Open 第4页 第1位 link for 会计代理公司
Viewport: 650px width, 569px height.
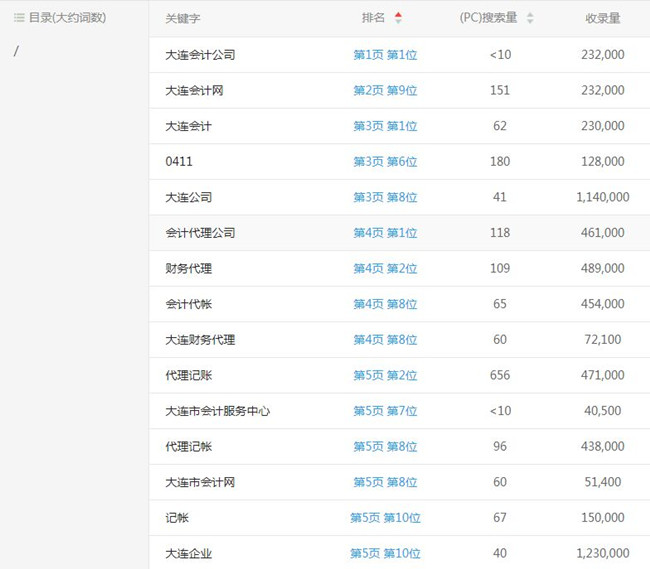click(385, 233)
